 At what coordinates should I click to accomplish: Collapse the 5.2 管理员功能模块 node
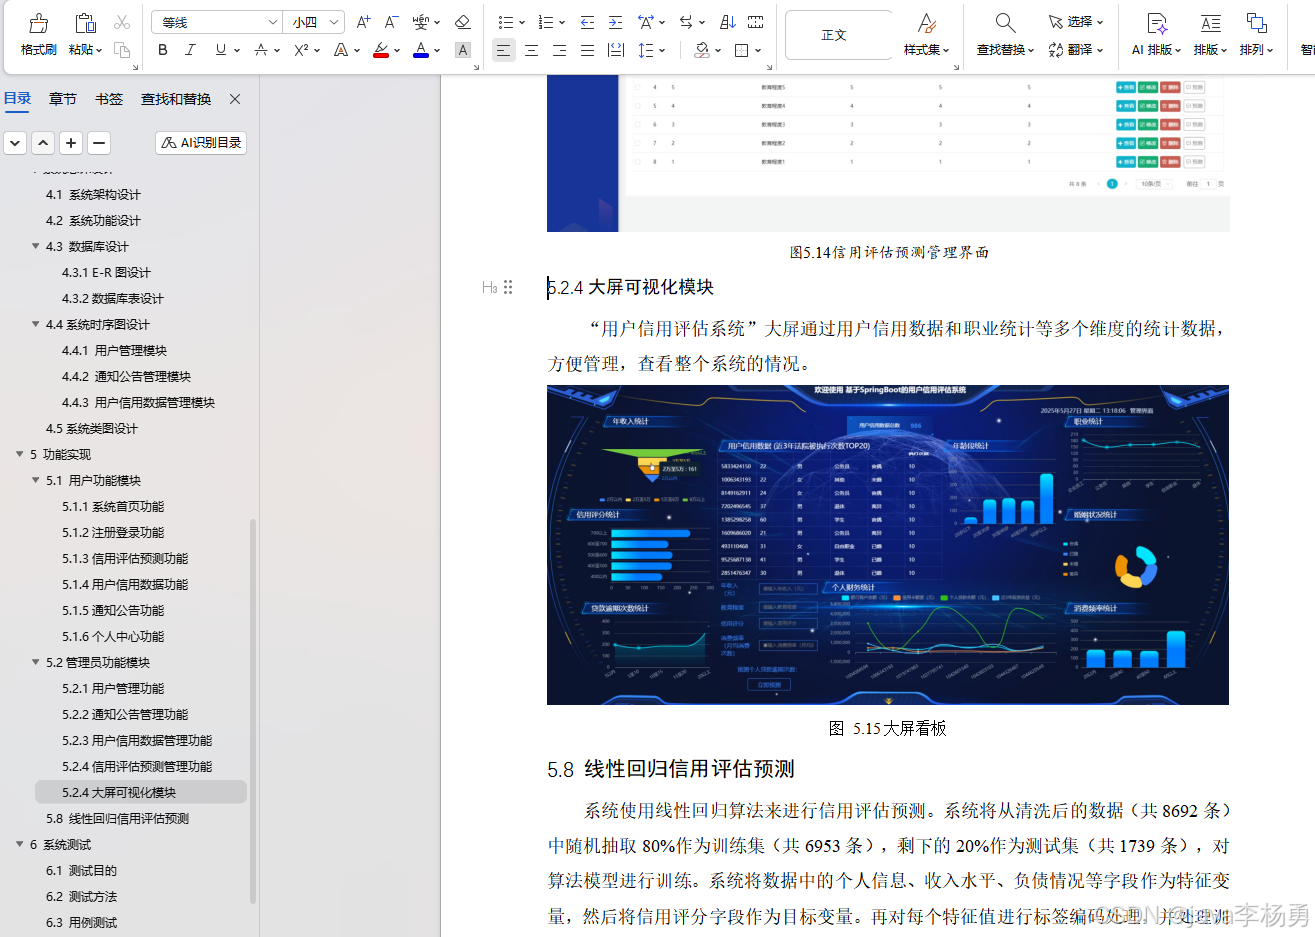click(36, 662)
